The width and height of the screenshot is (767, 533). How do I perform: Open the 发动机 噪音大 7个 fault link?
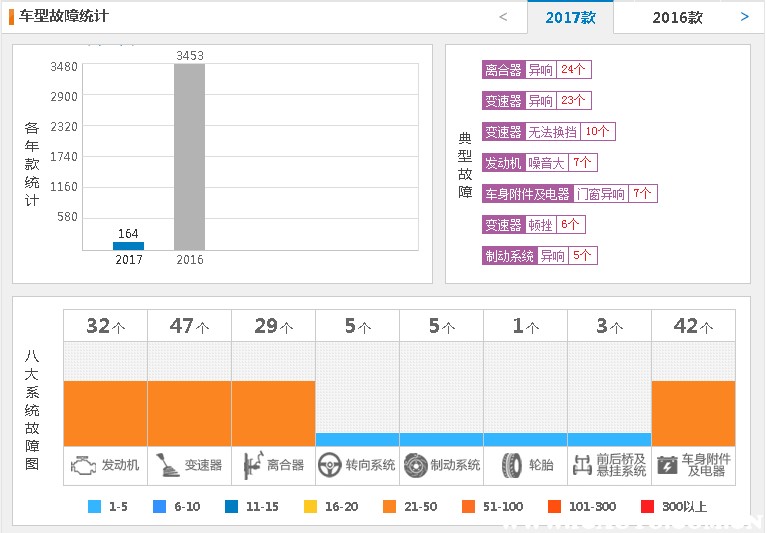click(x=539, y=163)
